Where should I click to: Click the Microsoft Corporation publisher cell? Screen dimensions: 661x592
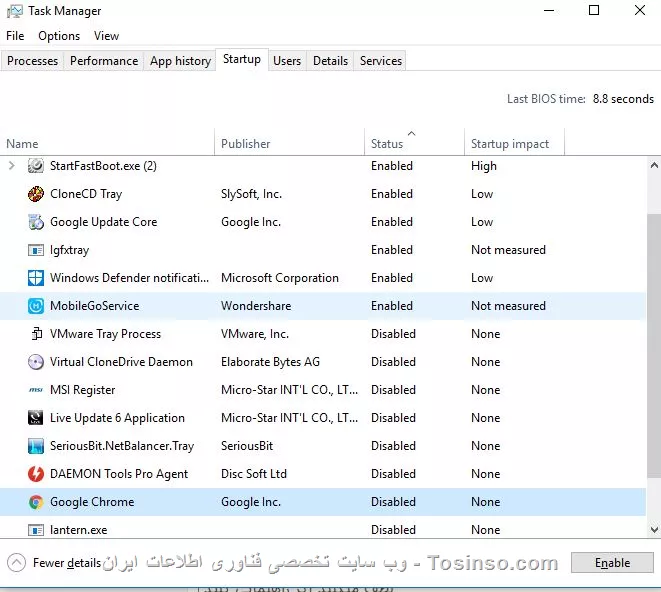point(279,278)
